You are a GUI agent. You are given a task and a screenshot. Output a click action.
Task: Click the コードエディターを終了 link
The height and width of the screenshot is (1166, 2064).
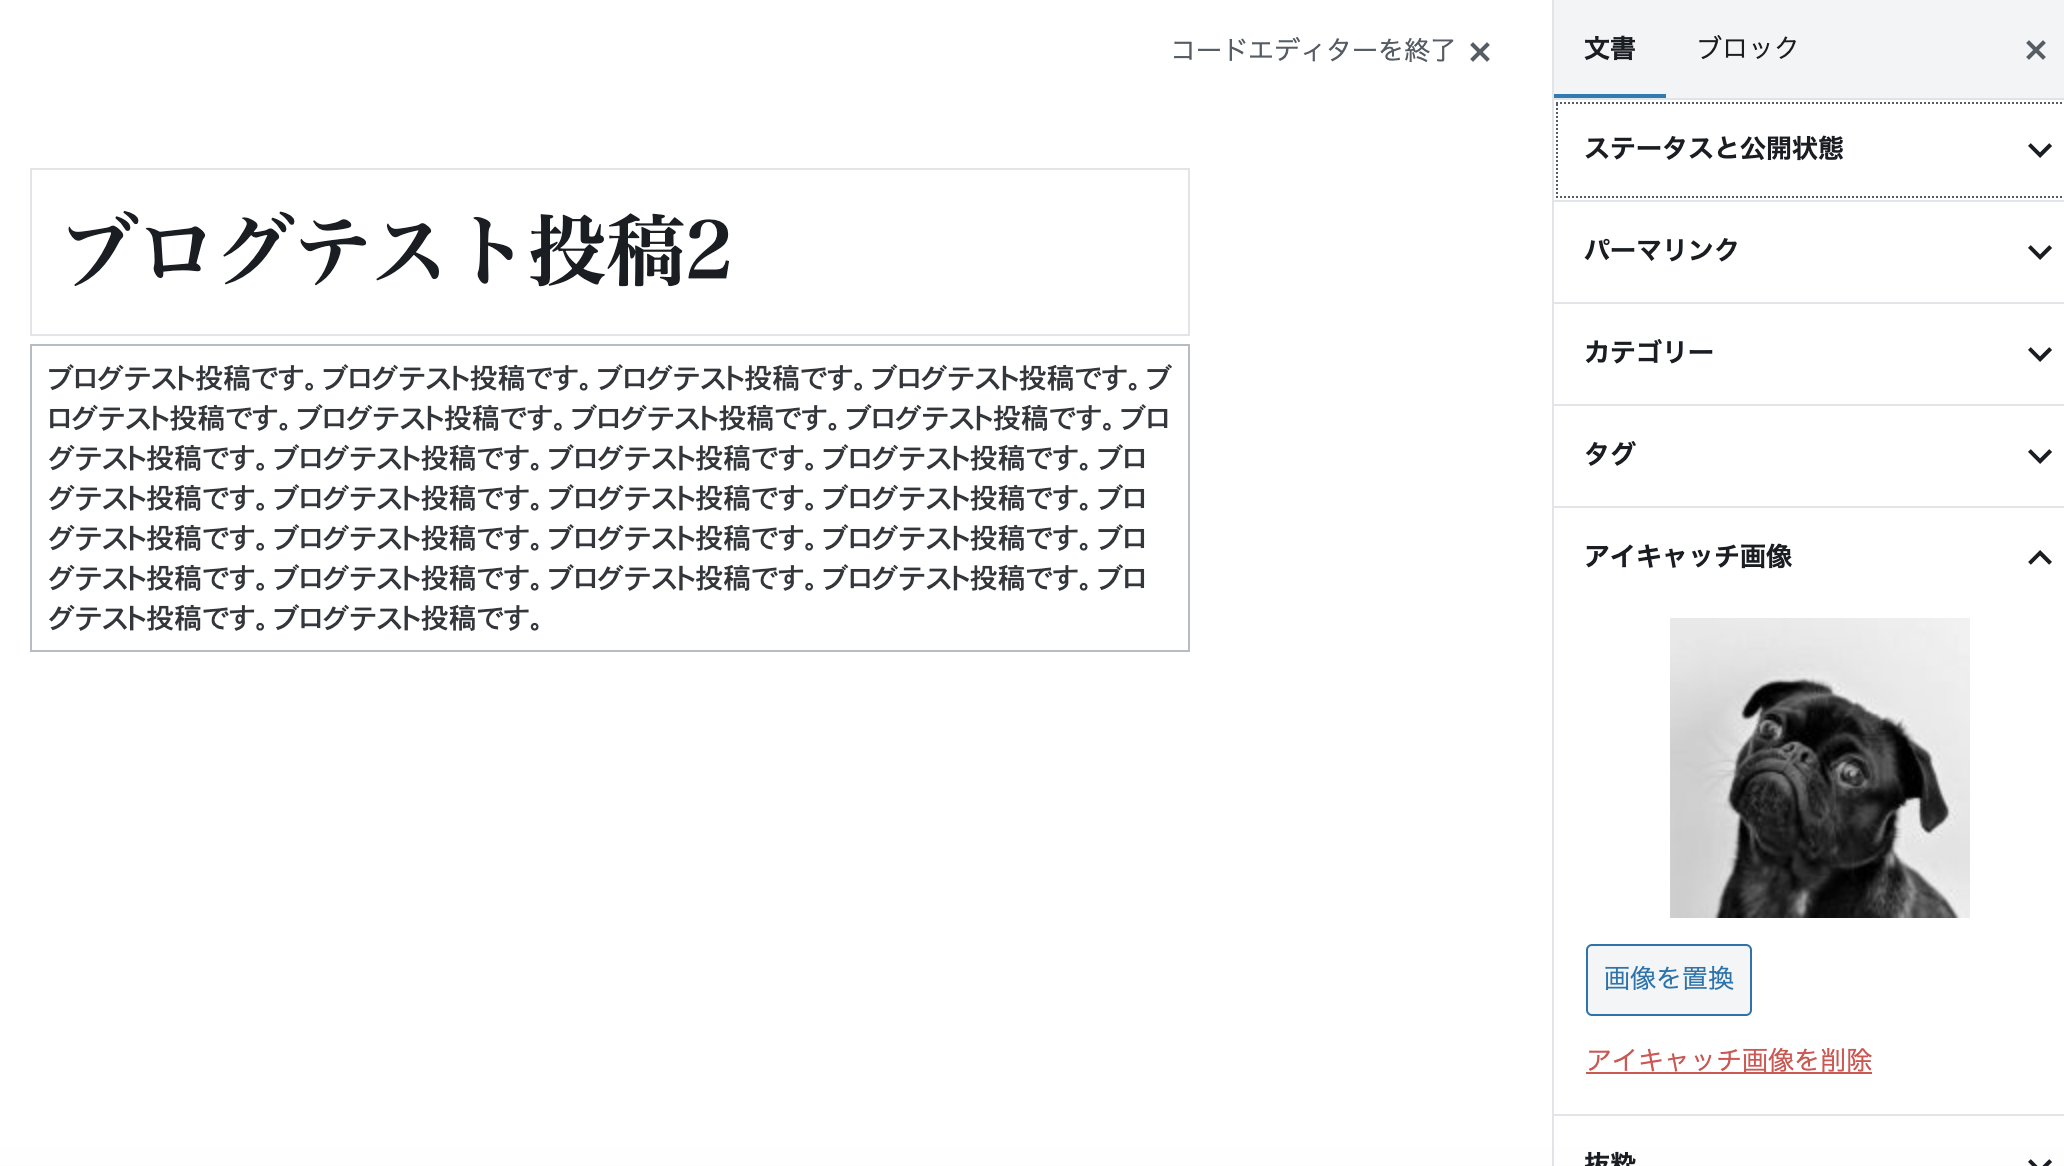1311,52
